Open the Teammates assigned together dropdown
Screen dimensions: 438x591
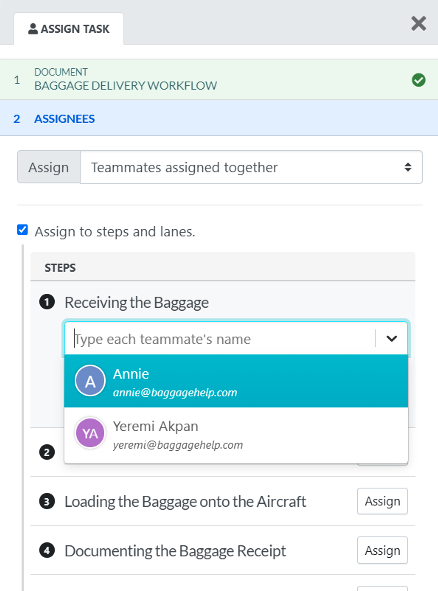coord(251,167)
